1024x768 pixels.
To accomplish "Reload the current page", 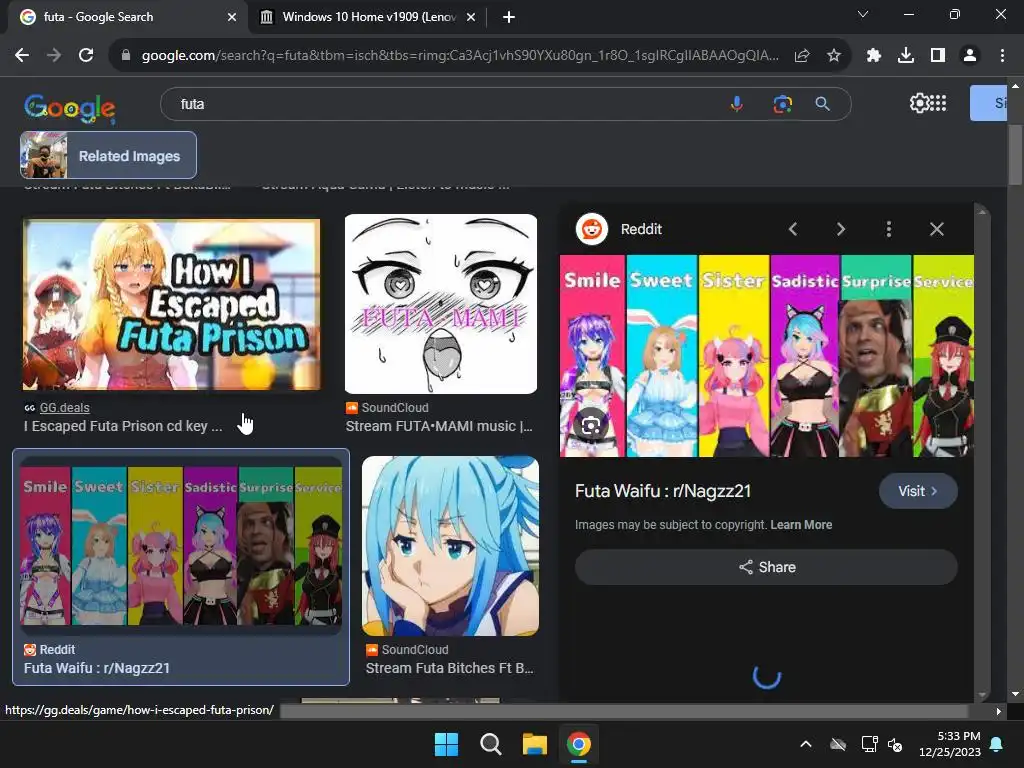I will click(86, 56).
